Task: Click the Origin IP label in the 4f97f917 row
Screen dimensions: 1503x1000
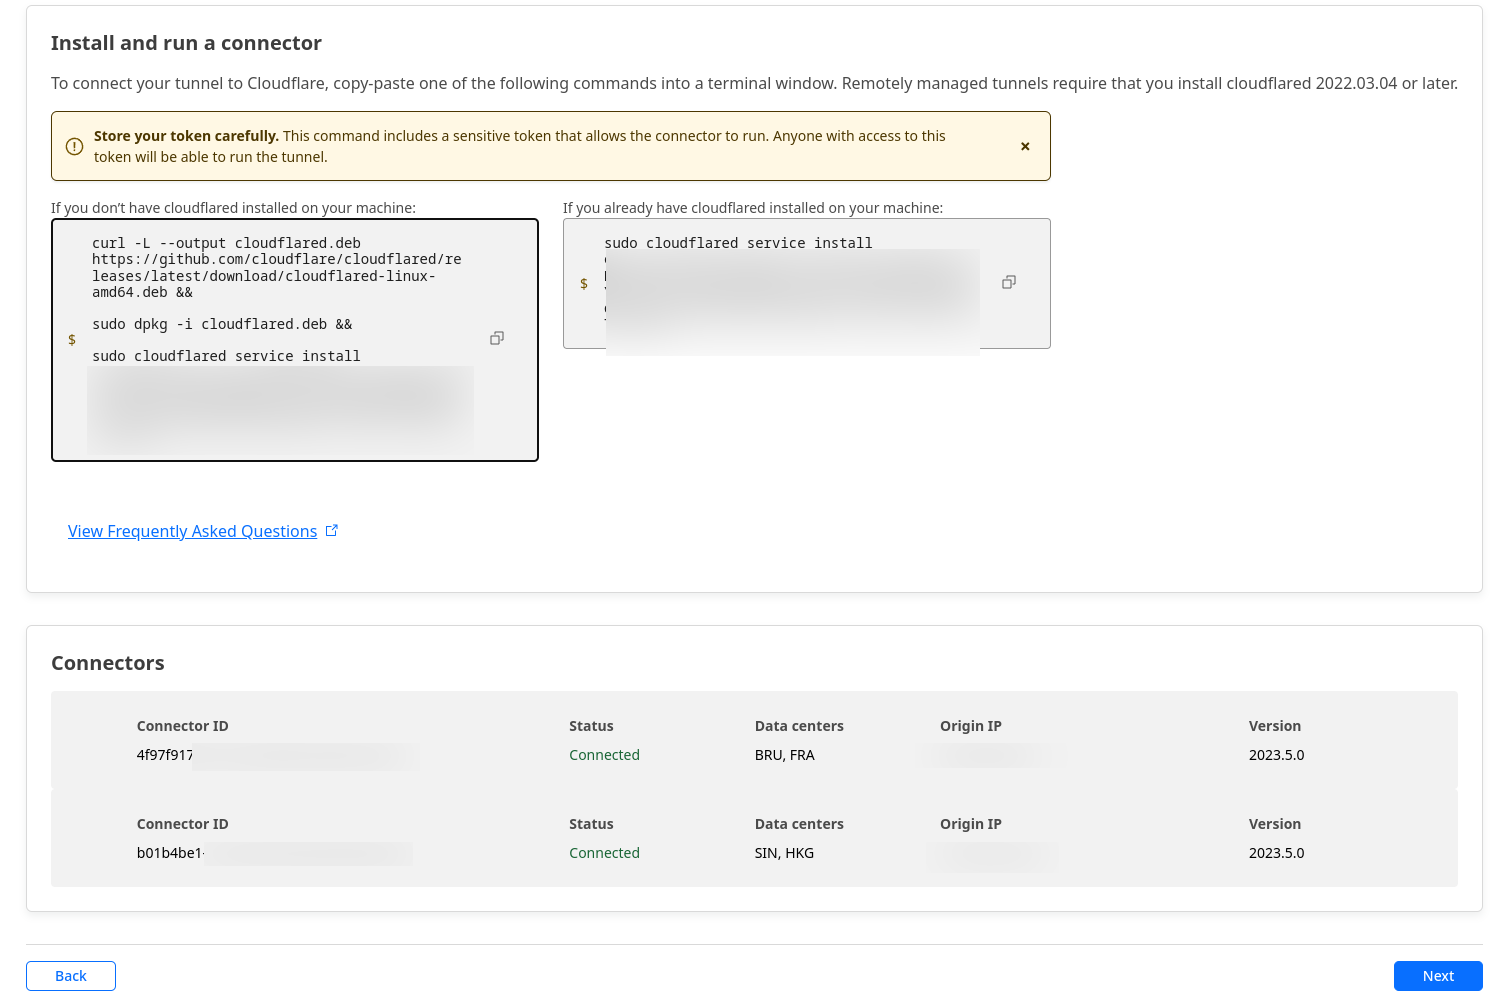Action: click(x=970, y=726)
